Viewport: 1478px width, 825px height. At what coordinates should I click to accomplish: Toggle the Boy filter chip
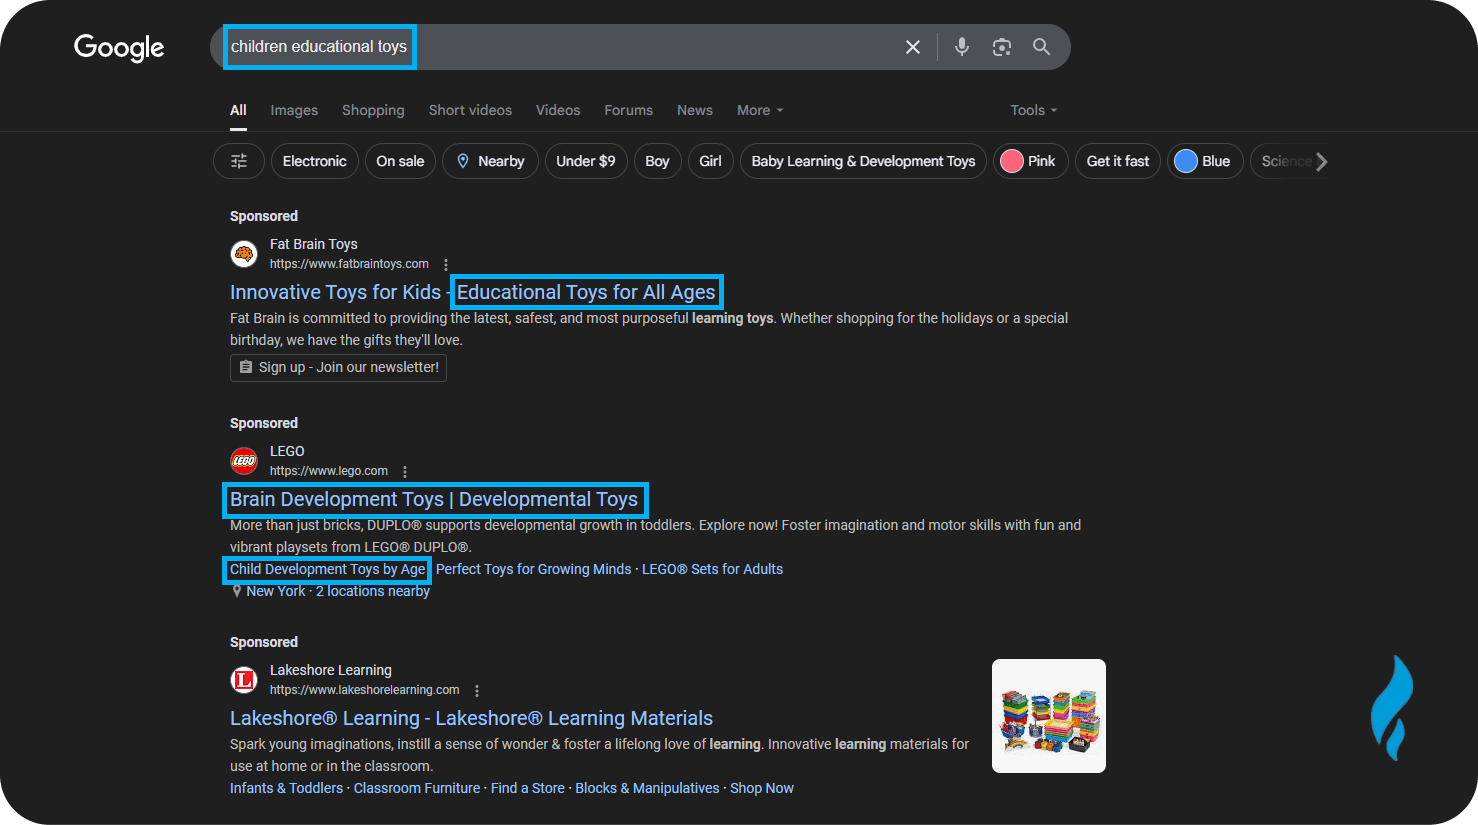[x=658, y=161]
